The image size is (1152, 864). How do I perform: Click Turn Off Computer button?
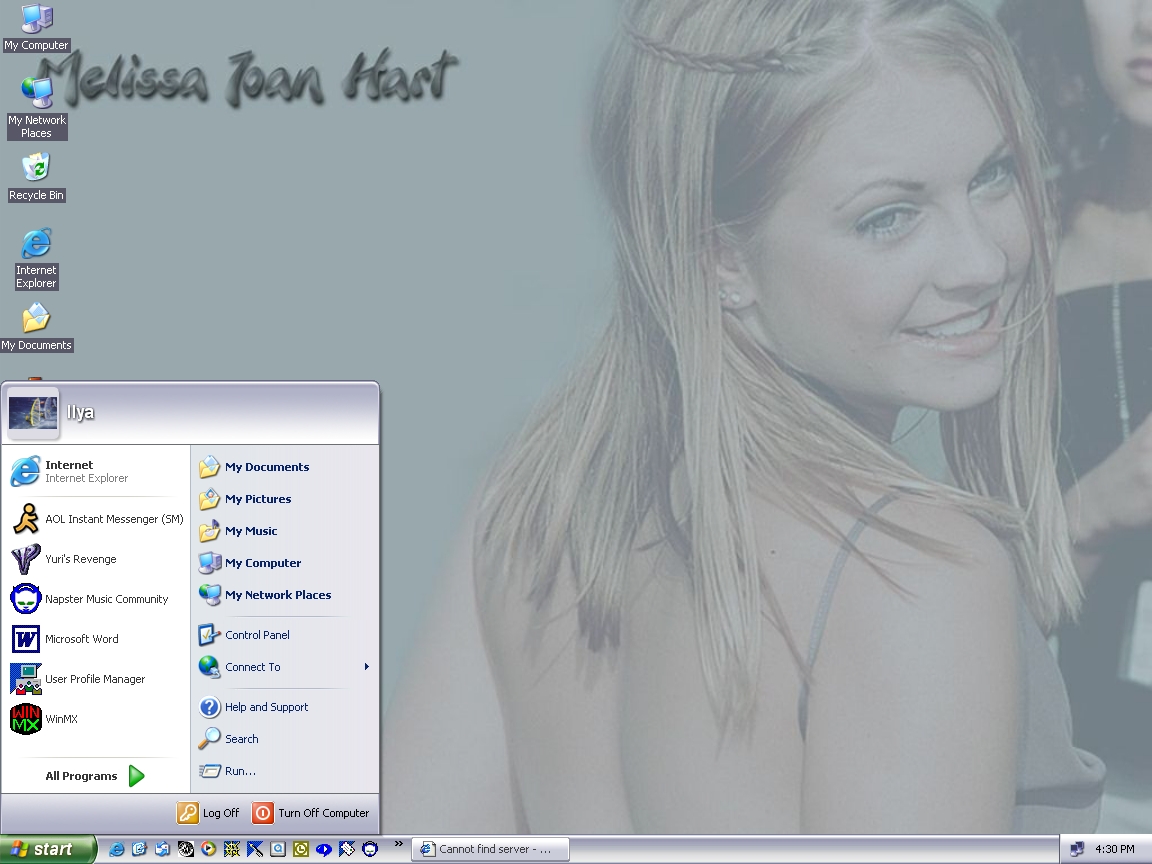311,813
